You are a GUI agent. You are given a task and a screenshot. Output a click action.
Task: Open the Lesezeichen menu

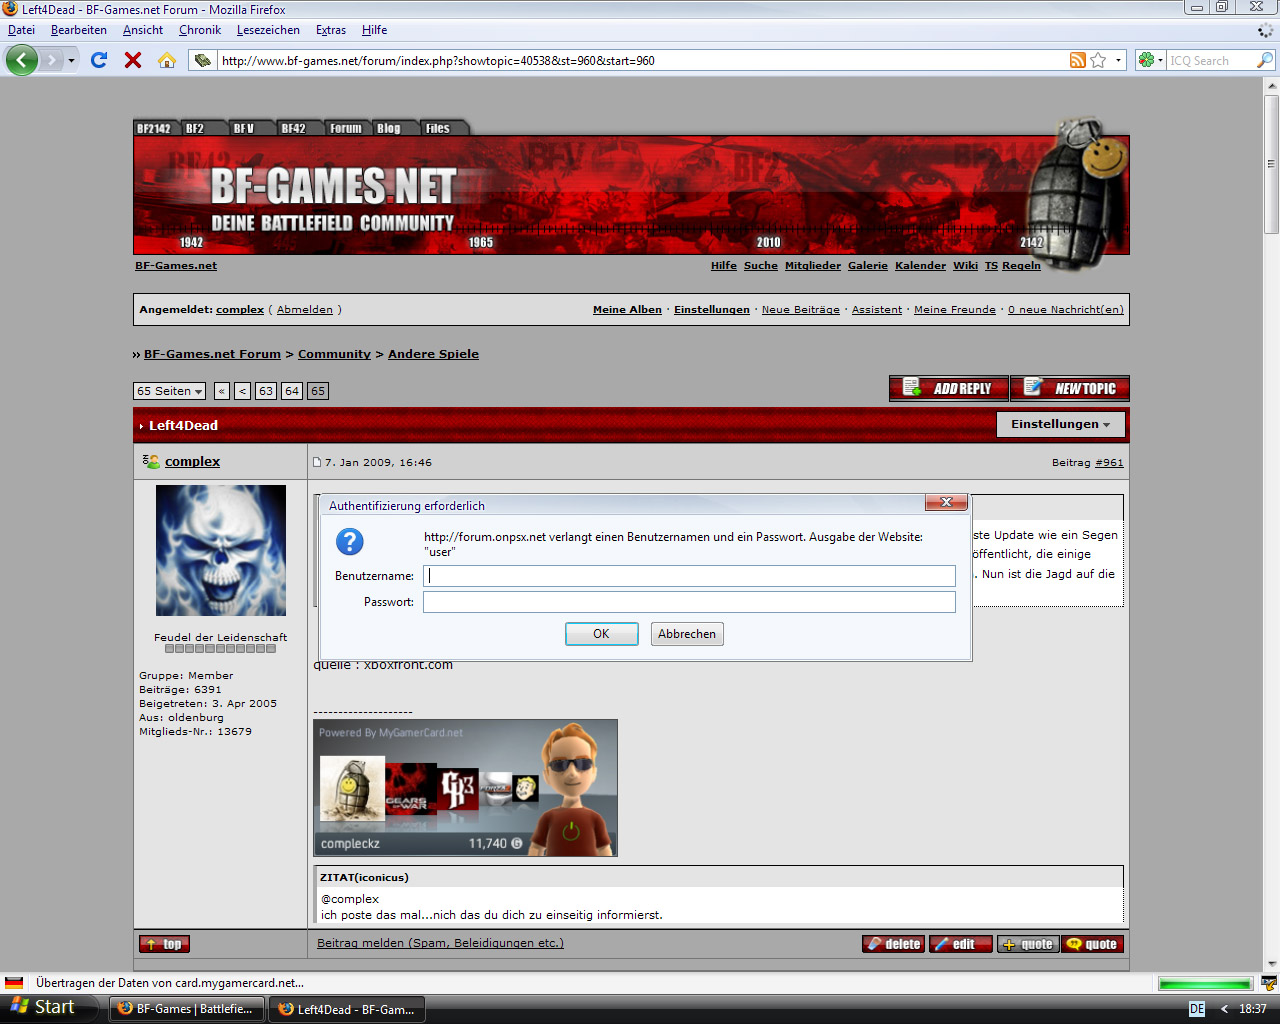pyautogui.click(x=268, y=30)
